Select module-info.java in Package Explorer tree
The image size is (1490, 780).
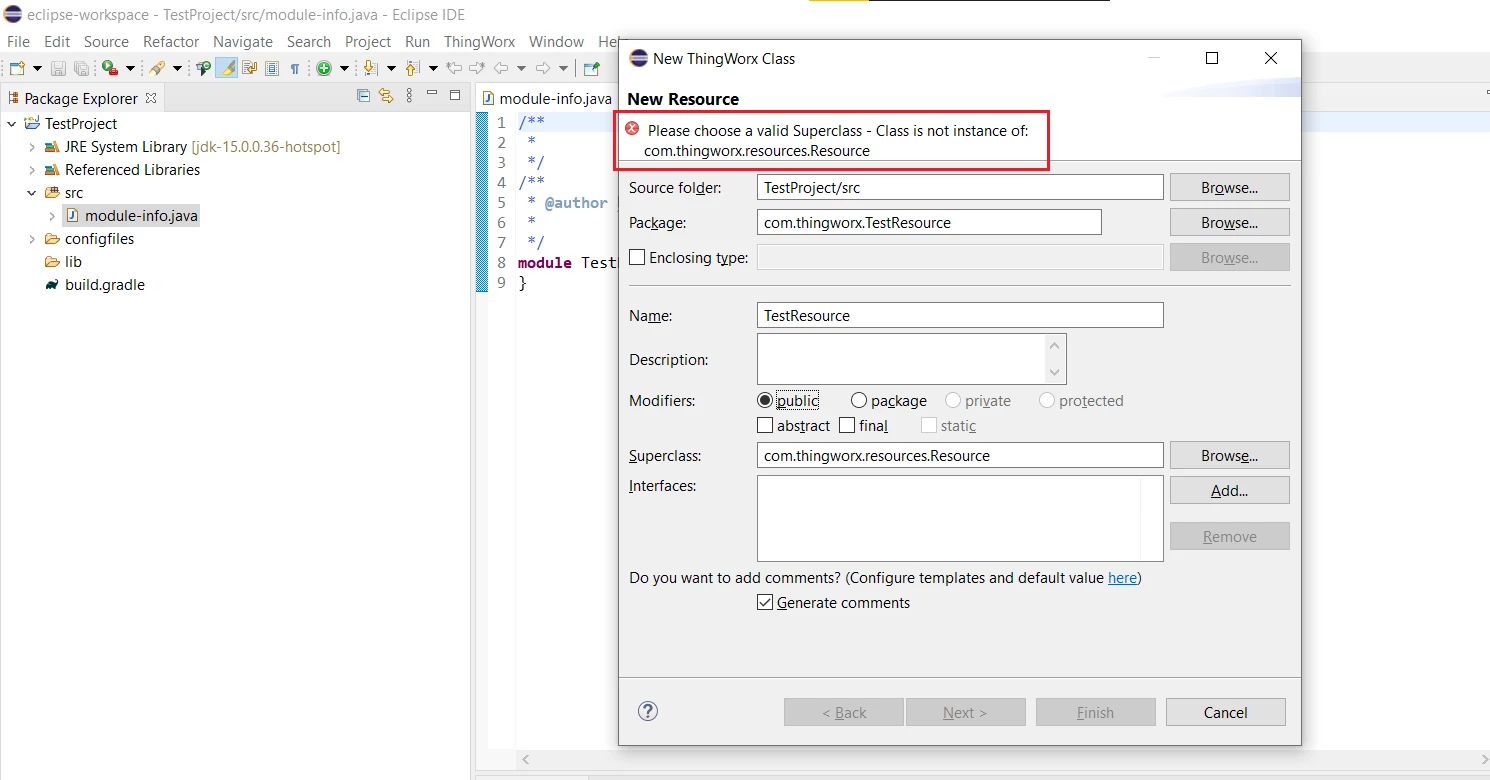(x=131, y=215)
